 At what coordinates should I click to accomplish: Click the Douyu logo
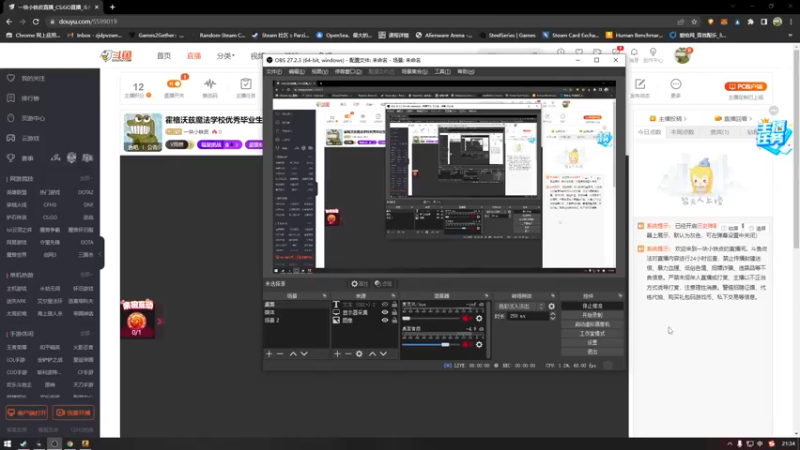point(116,56)
